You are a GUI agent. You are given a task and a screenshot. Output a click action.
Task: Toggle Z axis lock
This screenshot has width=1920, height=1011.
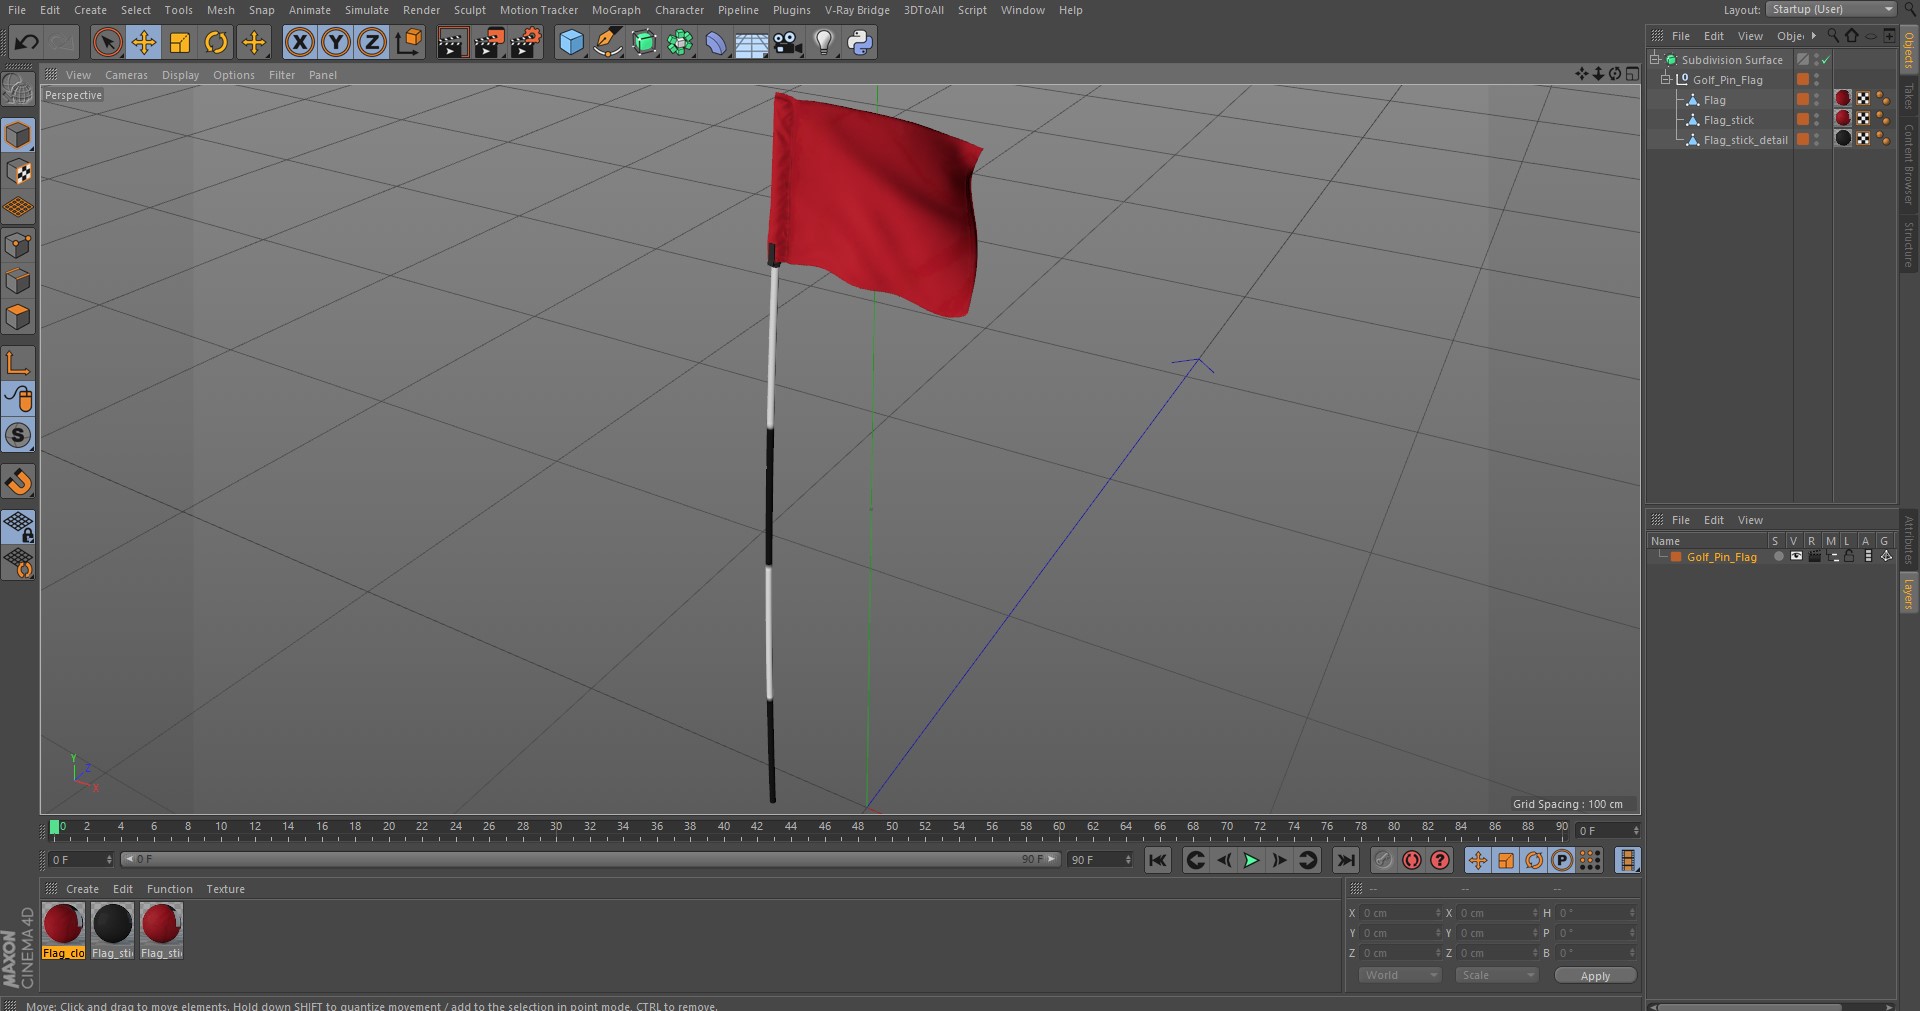pos(372,42)
